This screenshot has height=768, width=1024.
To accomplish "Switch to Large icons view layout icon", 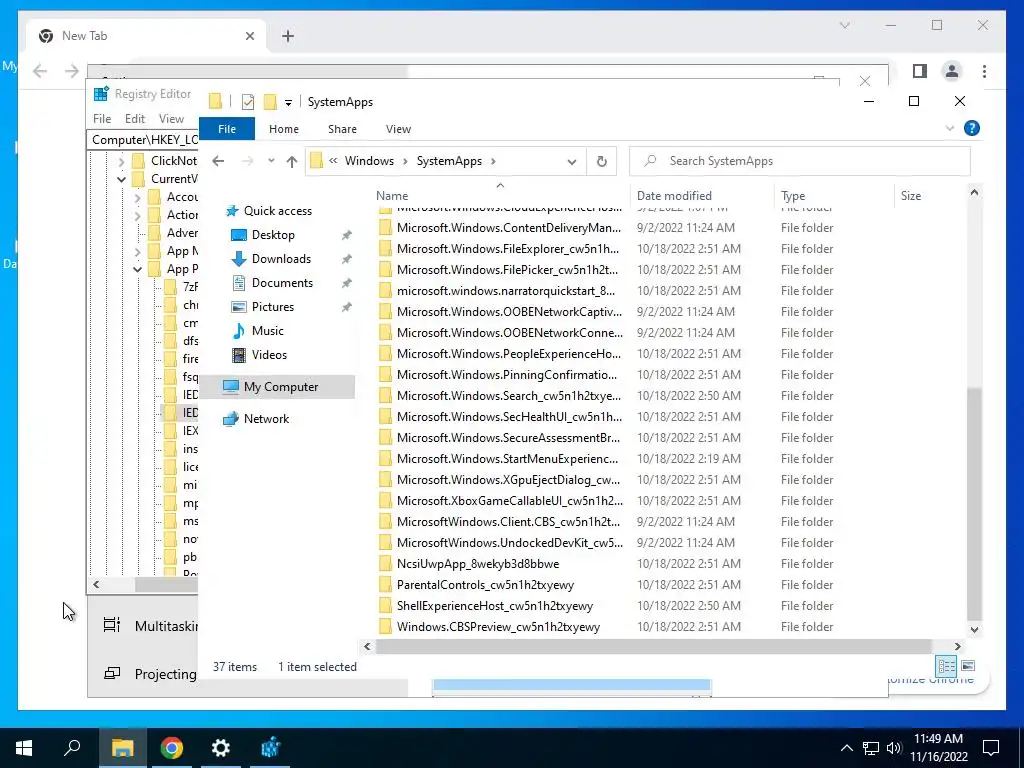I will click(968, 666).
